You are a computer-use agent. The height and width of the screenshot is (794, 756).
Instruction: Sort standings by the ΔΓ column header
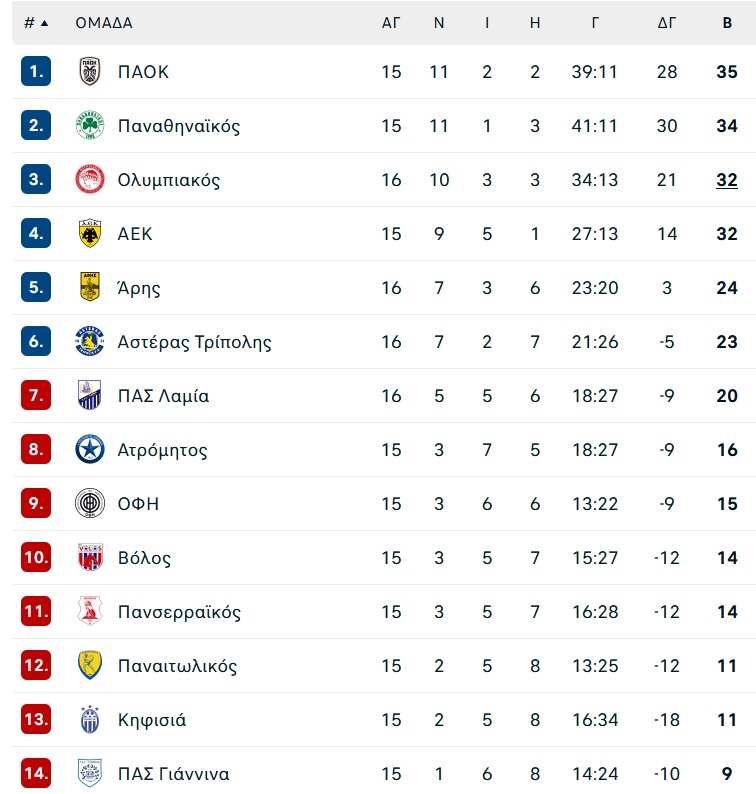point(667,23)
